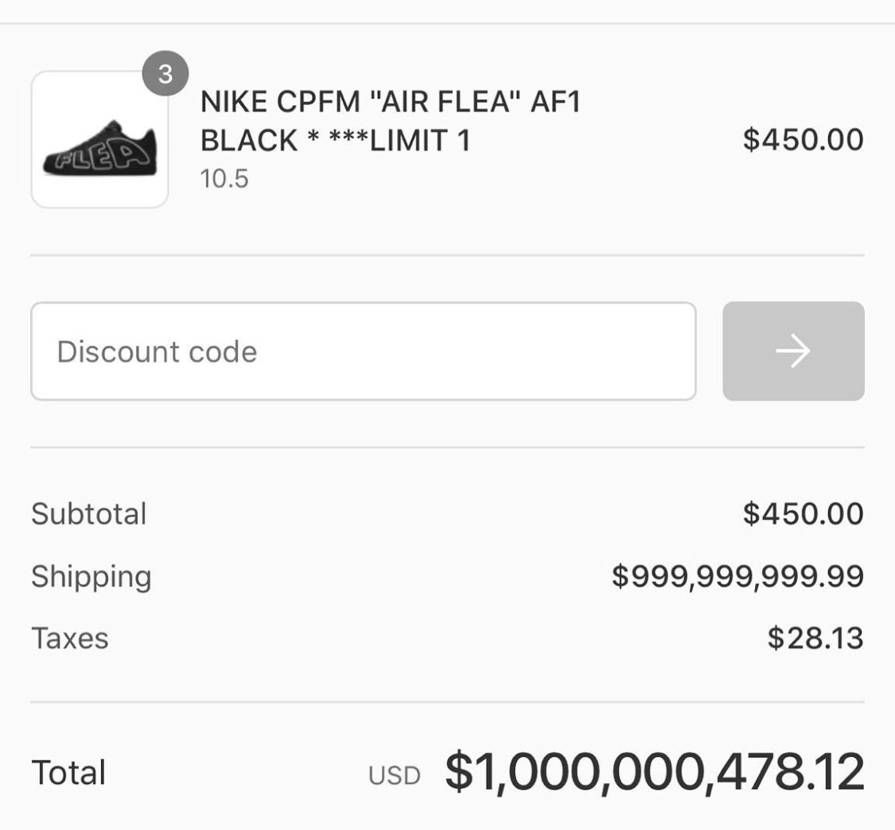The width and height of the screenshot is (895, 830).
Task: Click the $450.00 amount in Subtotal row
Action: pos(802,514)
